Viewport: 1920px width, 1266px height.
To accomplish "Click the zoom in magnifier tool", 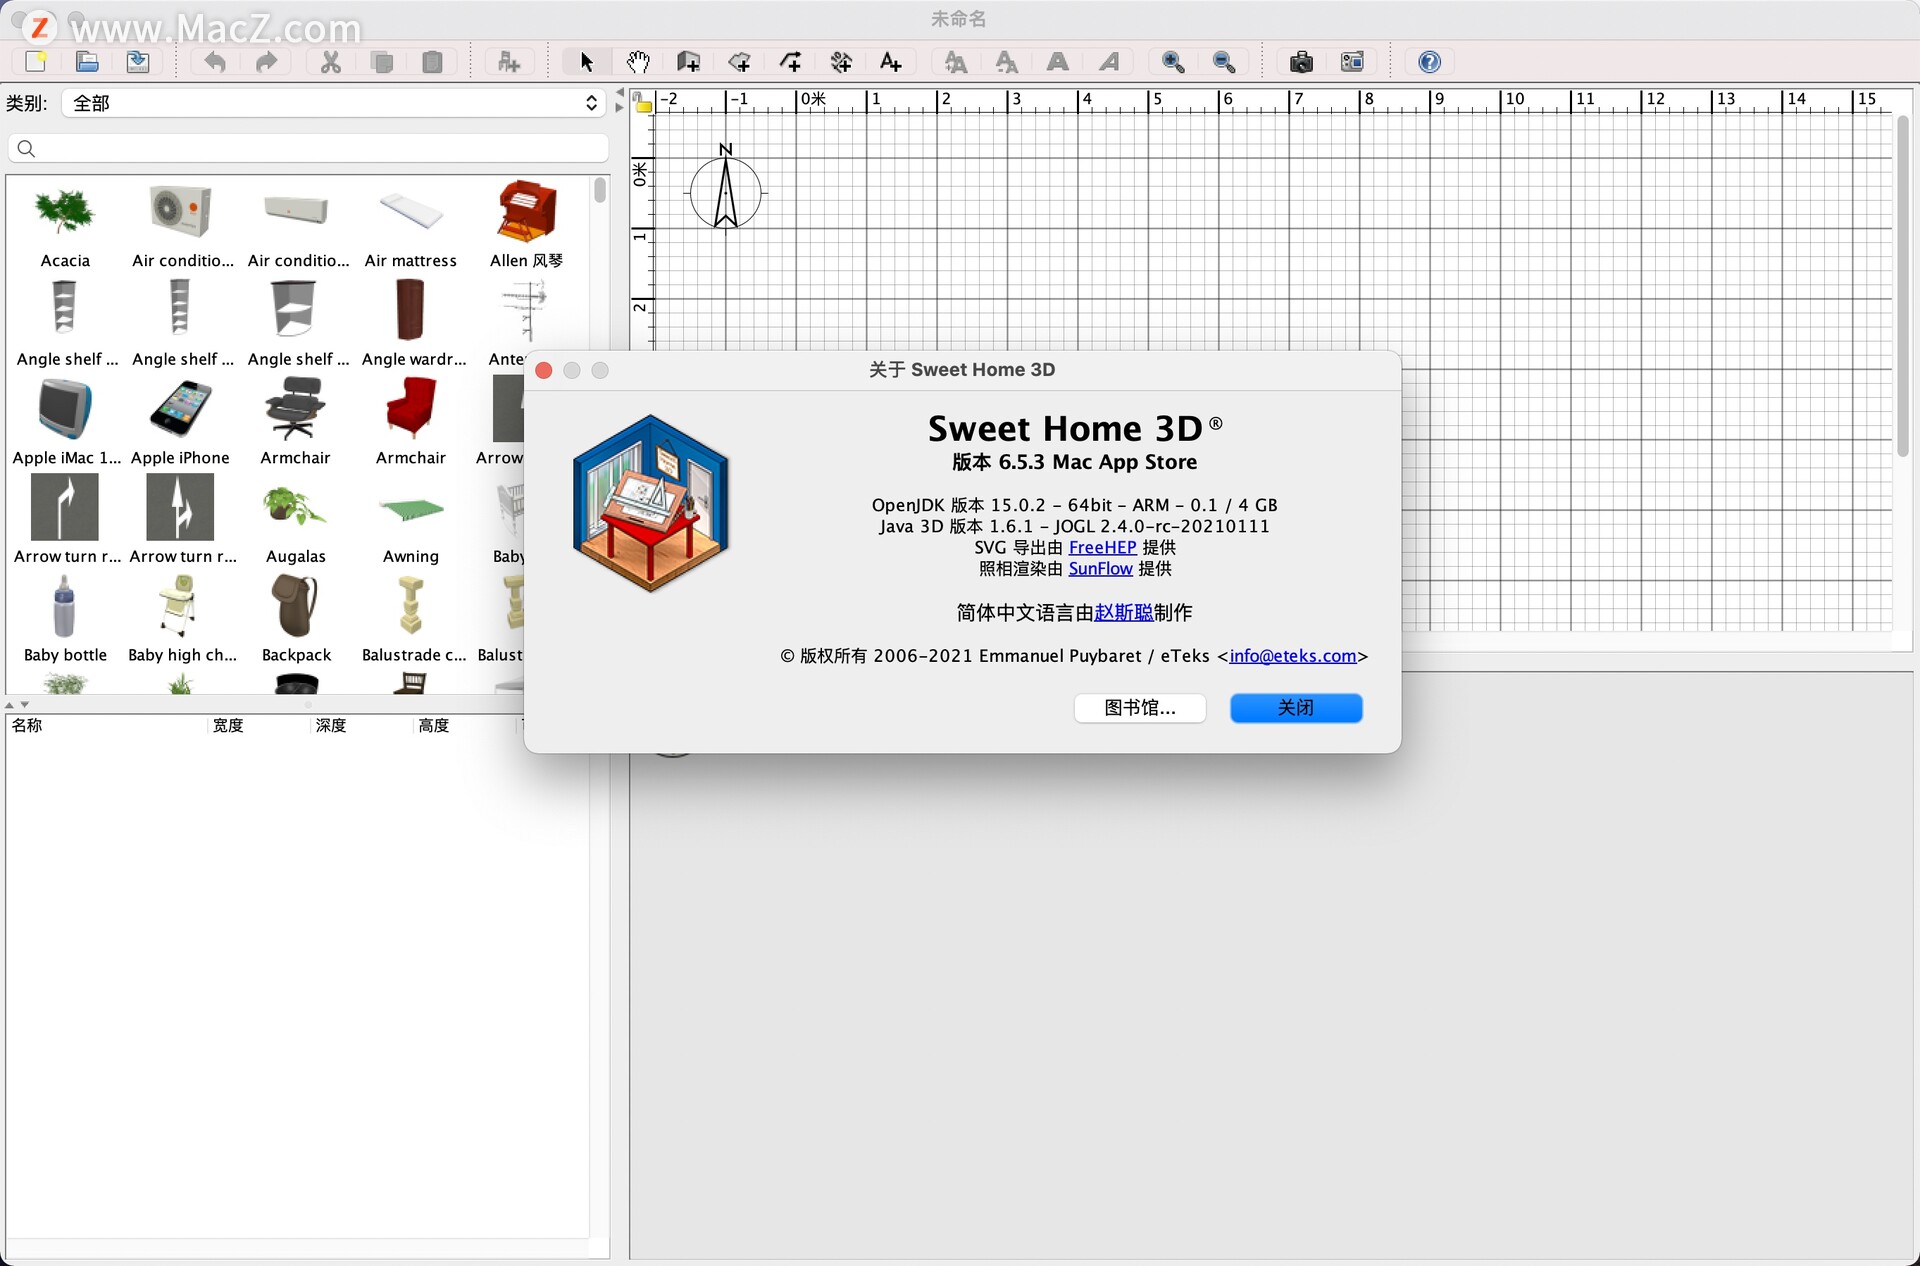I will [x=1173, y=61].
